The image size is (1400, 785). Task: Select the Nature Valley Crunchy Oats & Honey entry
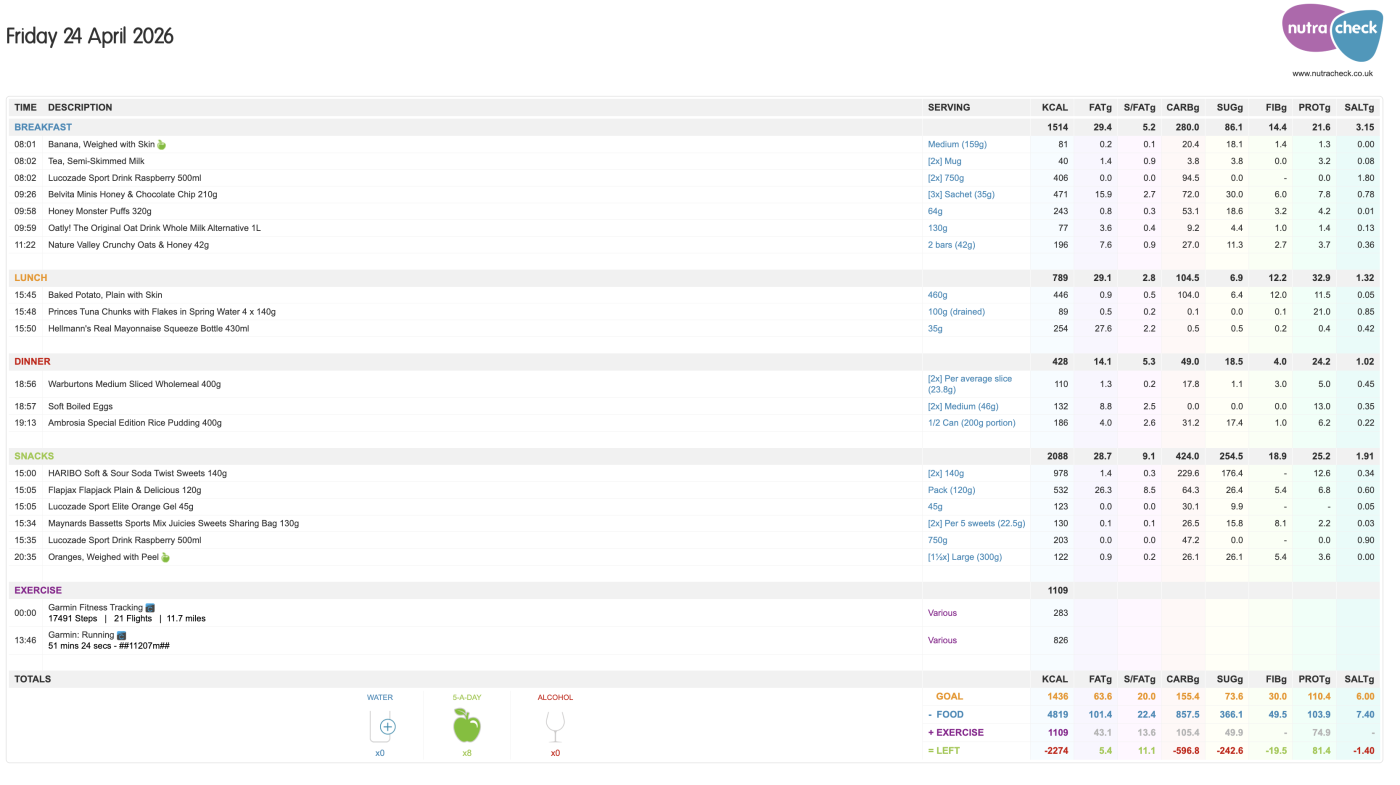point(128,245)
